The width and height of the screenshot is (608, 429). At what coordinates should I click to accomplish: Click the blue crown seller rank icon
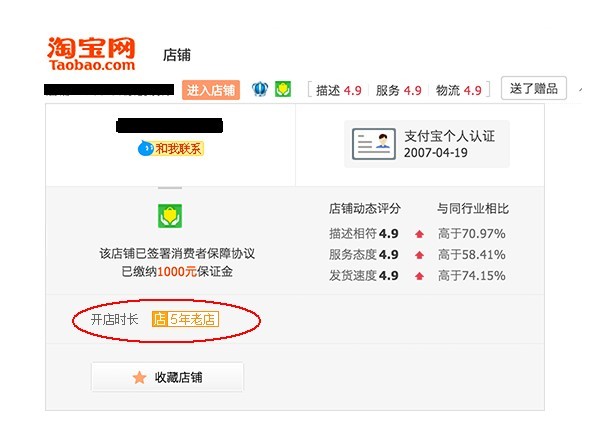(x=260, y=89)
